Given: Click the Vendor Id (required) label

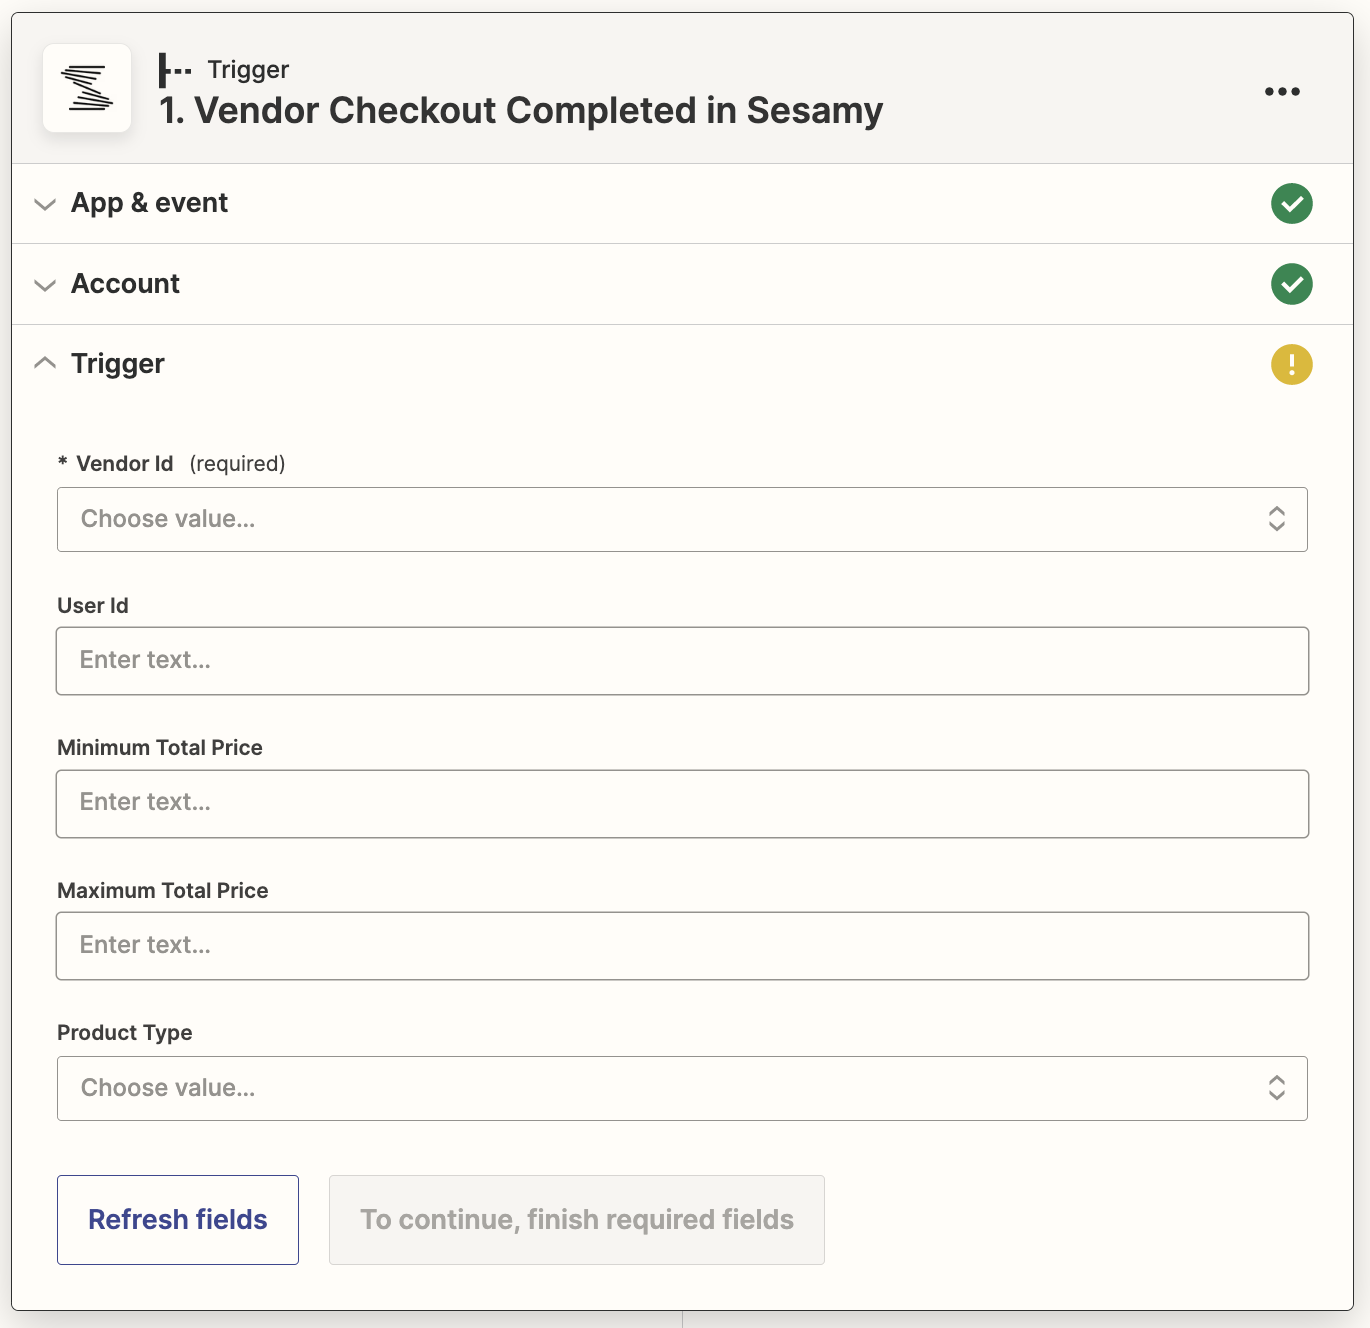Looking at the screenshot, I should [x=171, y=464].
